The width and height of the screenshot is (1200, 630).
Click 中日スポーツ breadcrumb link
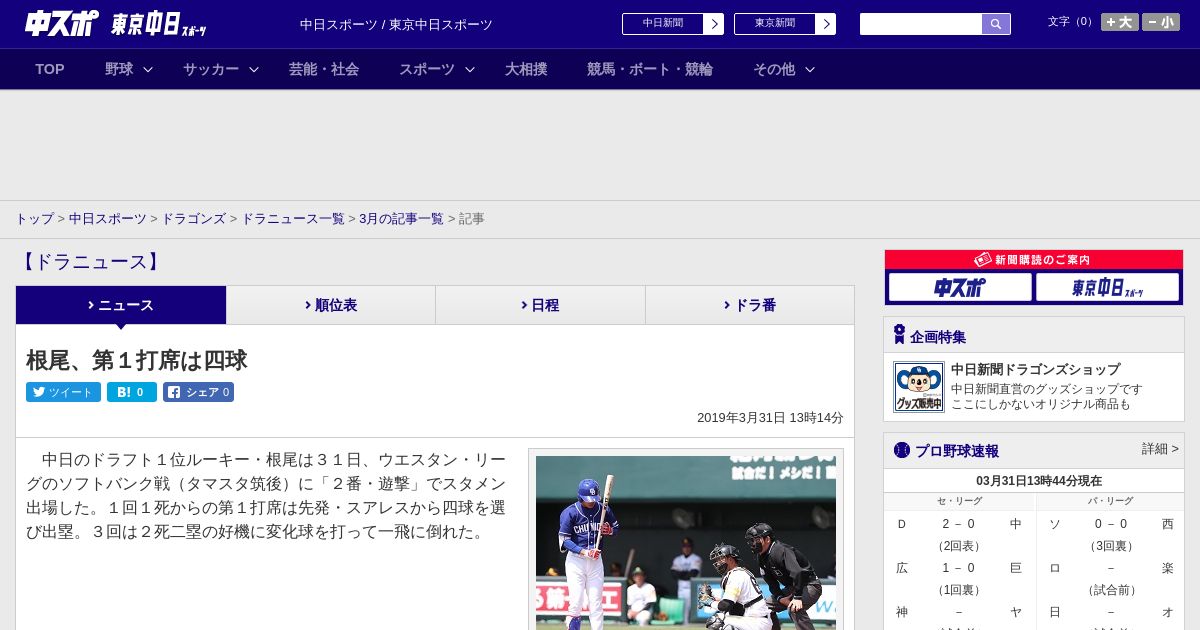(108, 218)
